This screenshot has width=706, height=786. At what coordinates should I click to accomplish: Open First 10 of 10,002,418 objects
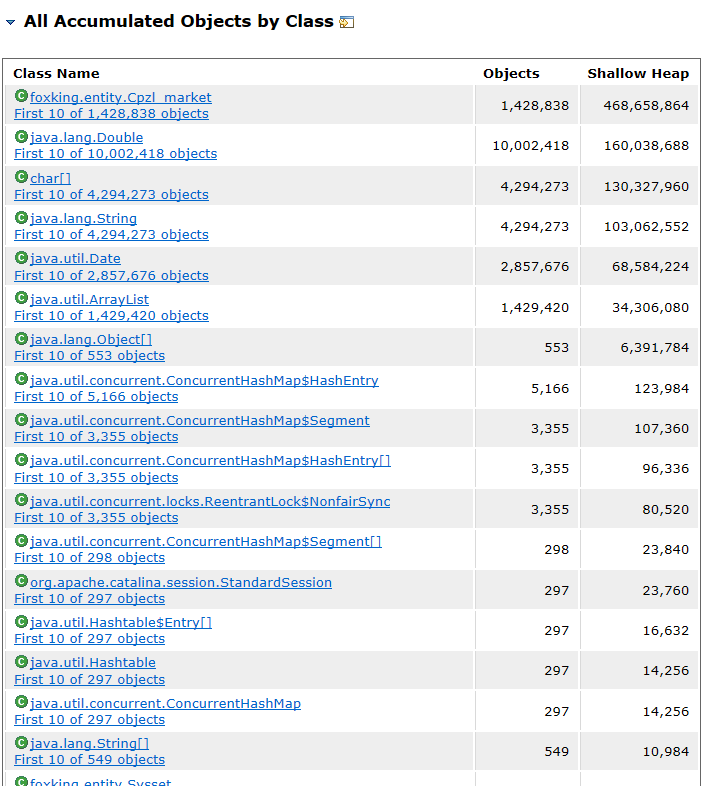click(115, 154)
